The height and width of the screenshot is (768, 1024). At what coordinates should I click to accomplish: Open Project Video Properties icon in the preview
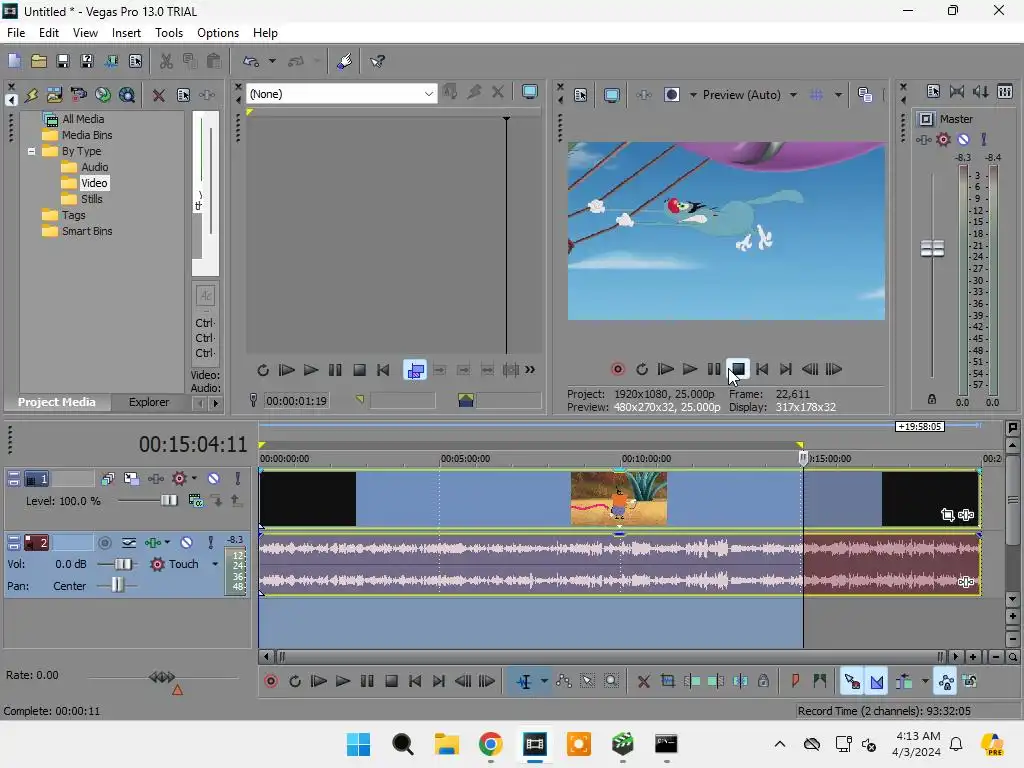581,95
